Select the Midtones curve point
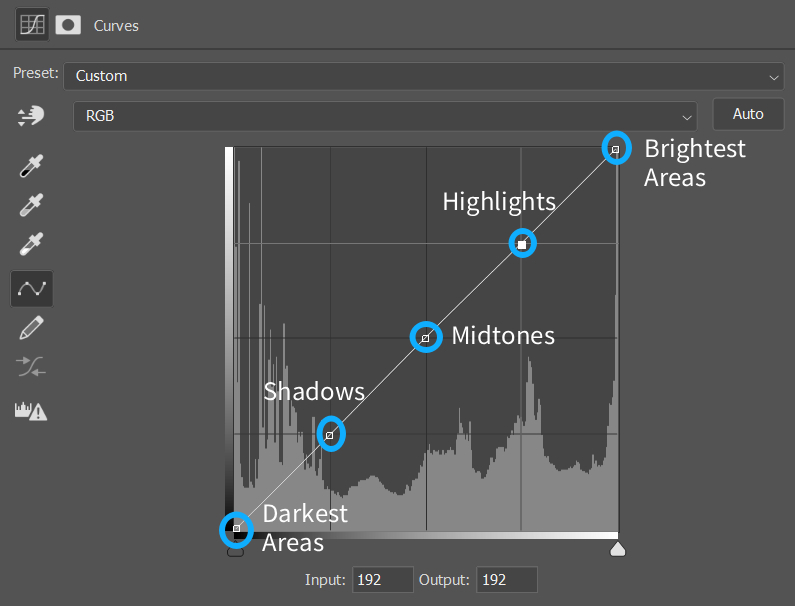This screenshot has height=606, width=795. [x=425, y=338]
